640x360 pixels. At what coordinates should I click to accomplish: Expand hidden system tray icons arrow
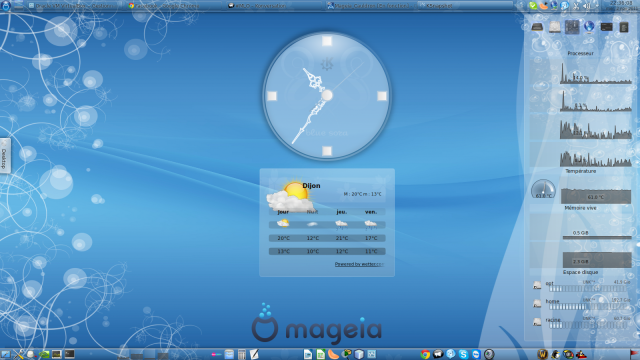(x=598, y=6)
